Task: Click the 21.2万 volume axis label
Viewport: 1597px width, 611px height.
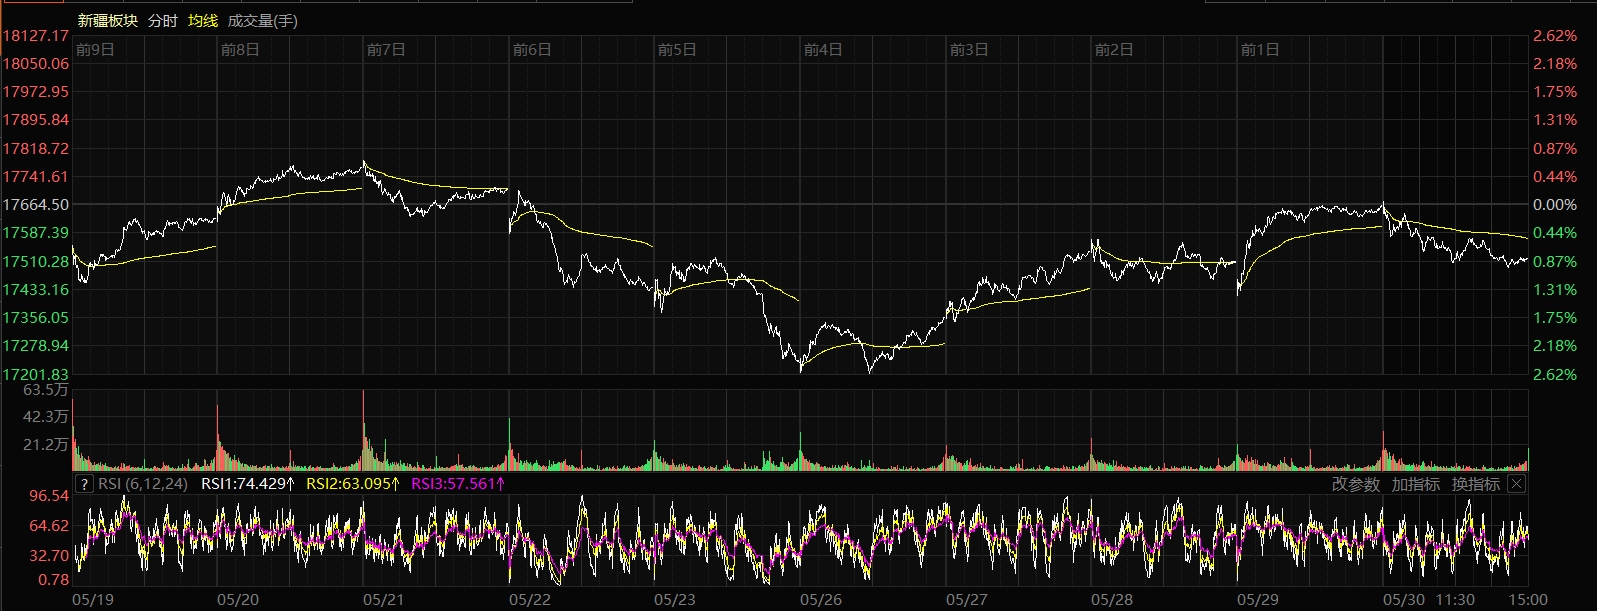Action: pos(46,444)
